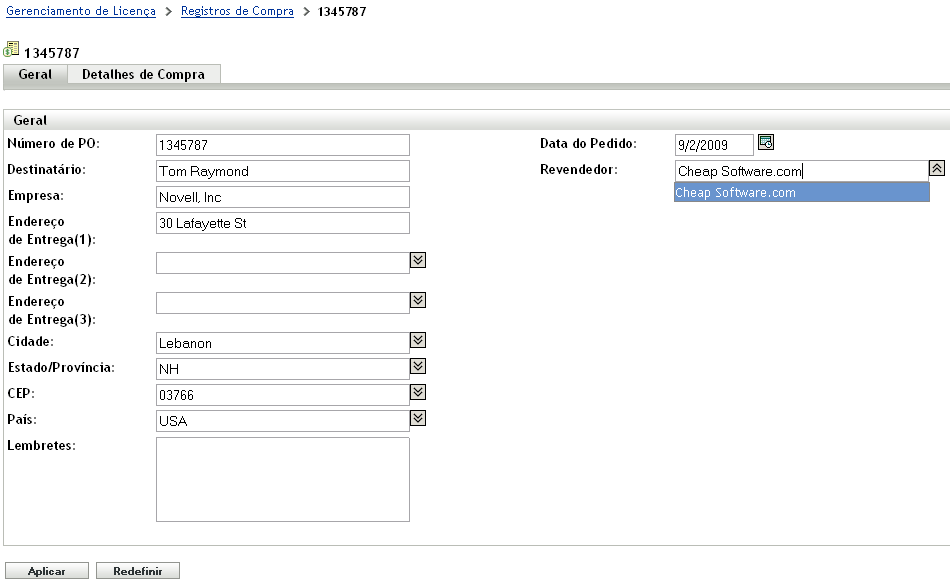Click the Empresa input field
Viewport: 950px width, 583px height.
coord(283,197)
